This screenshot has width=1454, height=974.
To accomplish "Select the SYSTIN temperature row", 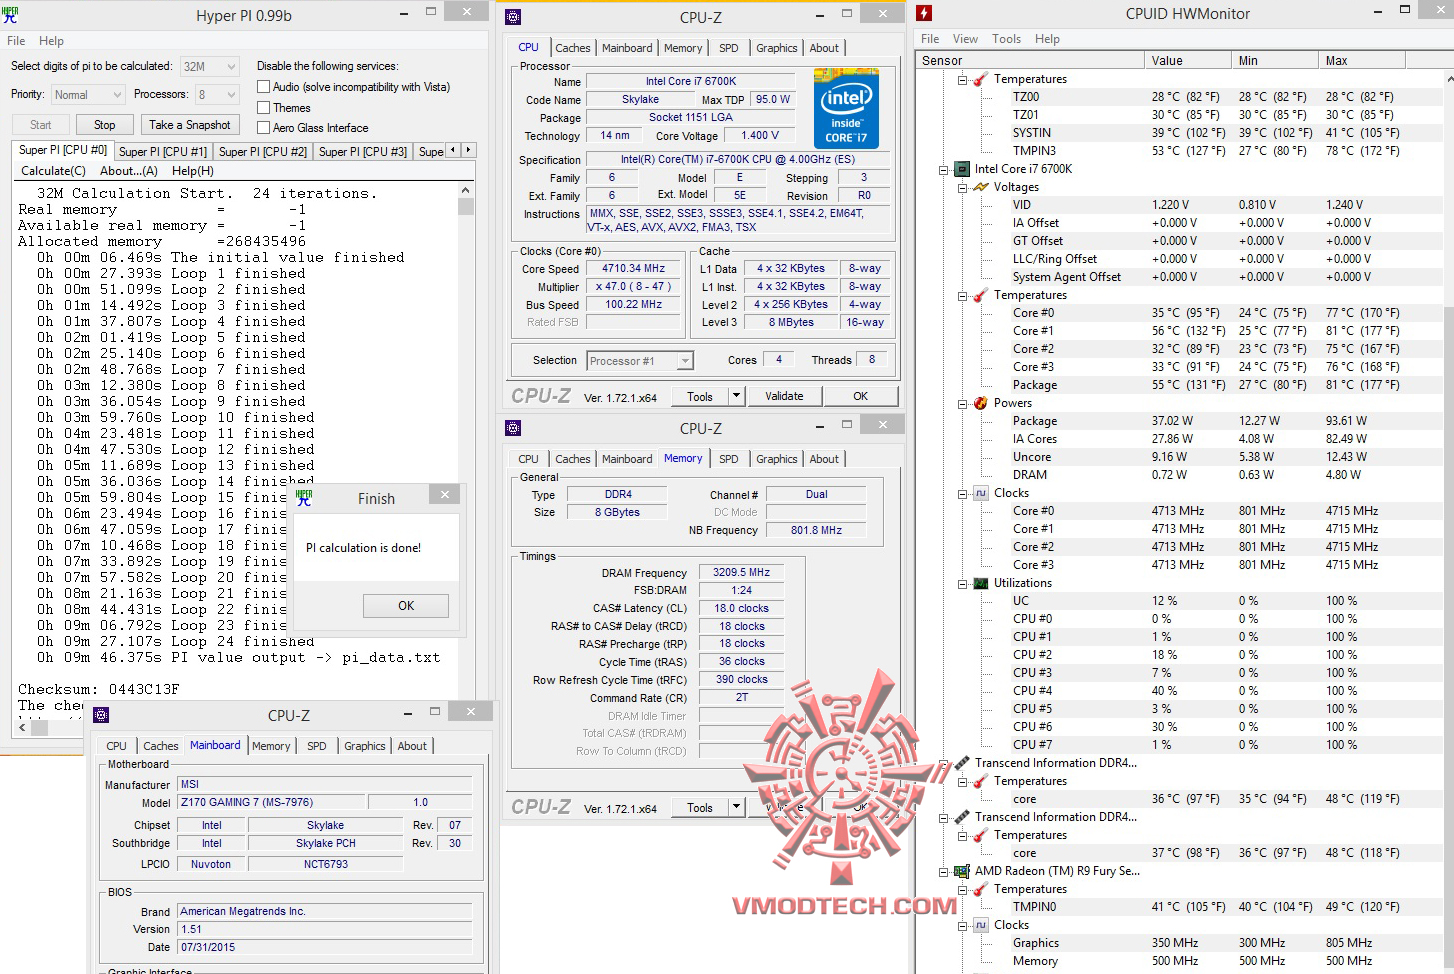I will pyautogui.click(x=1180, y=133).
